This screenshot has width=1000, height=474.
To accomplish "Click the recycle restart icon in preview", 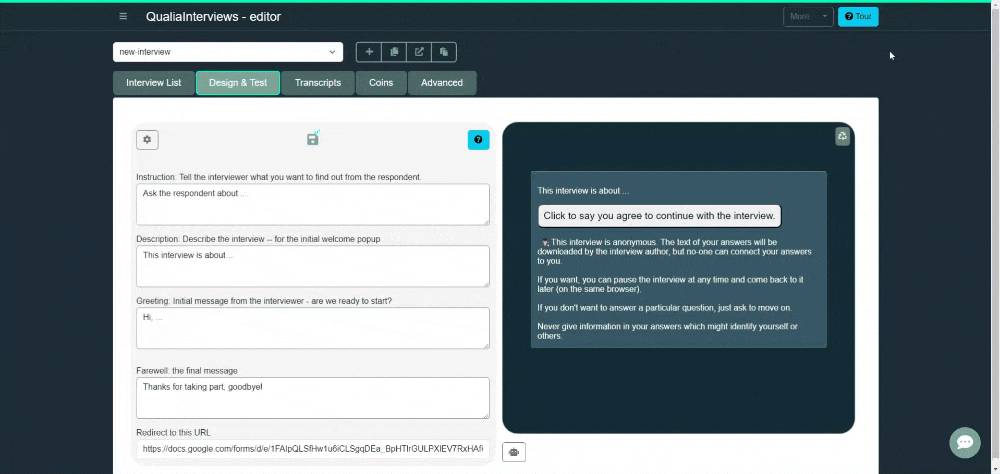I will pyautogui.click(x=842, y=136).
